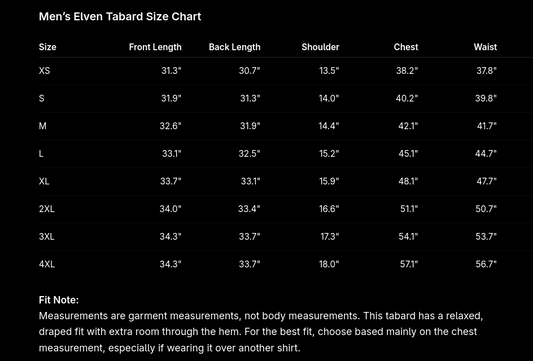This screenshot has width=533, height=361.
Task: Select the Shoulder column header
Action: [320, 47]
